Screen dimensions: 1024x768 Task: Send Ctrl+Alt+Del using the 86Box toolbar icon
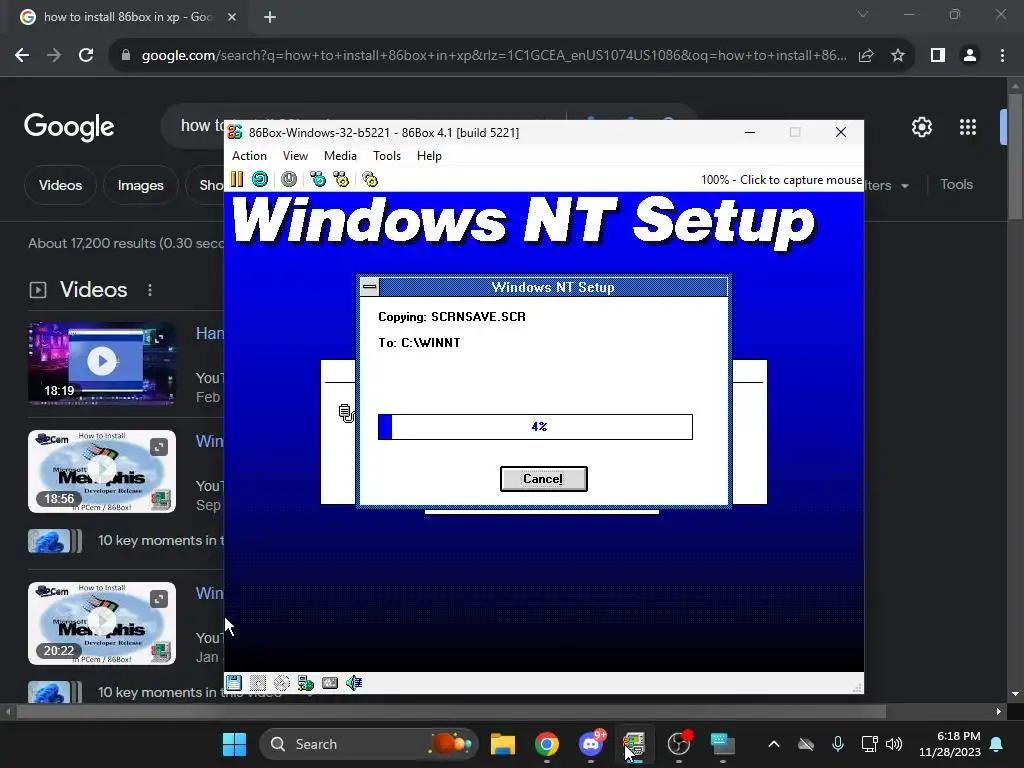(318, 179)
